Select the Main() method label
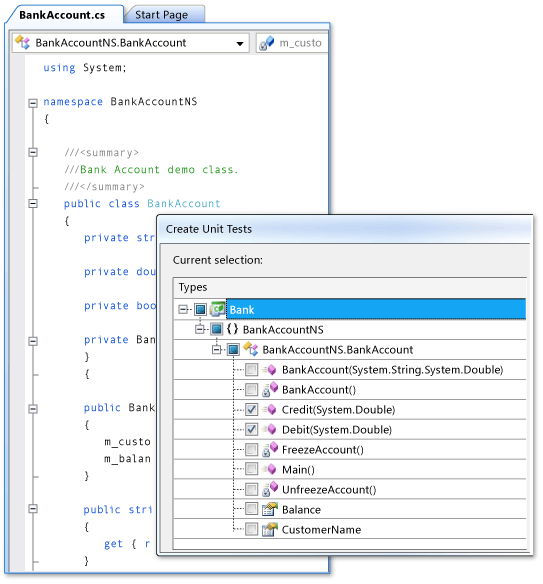This screenshot has height=584, width=543. pos(298,470)
